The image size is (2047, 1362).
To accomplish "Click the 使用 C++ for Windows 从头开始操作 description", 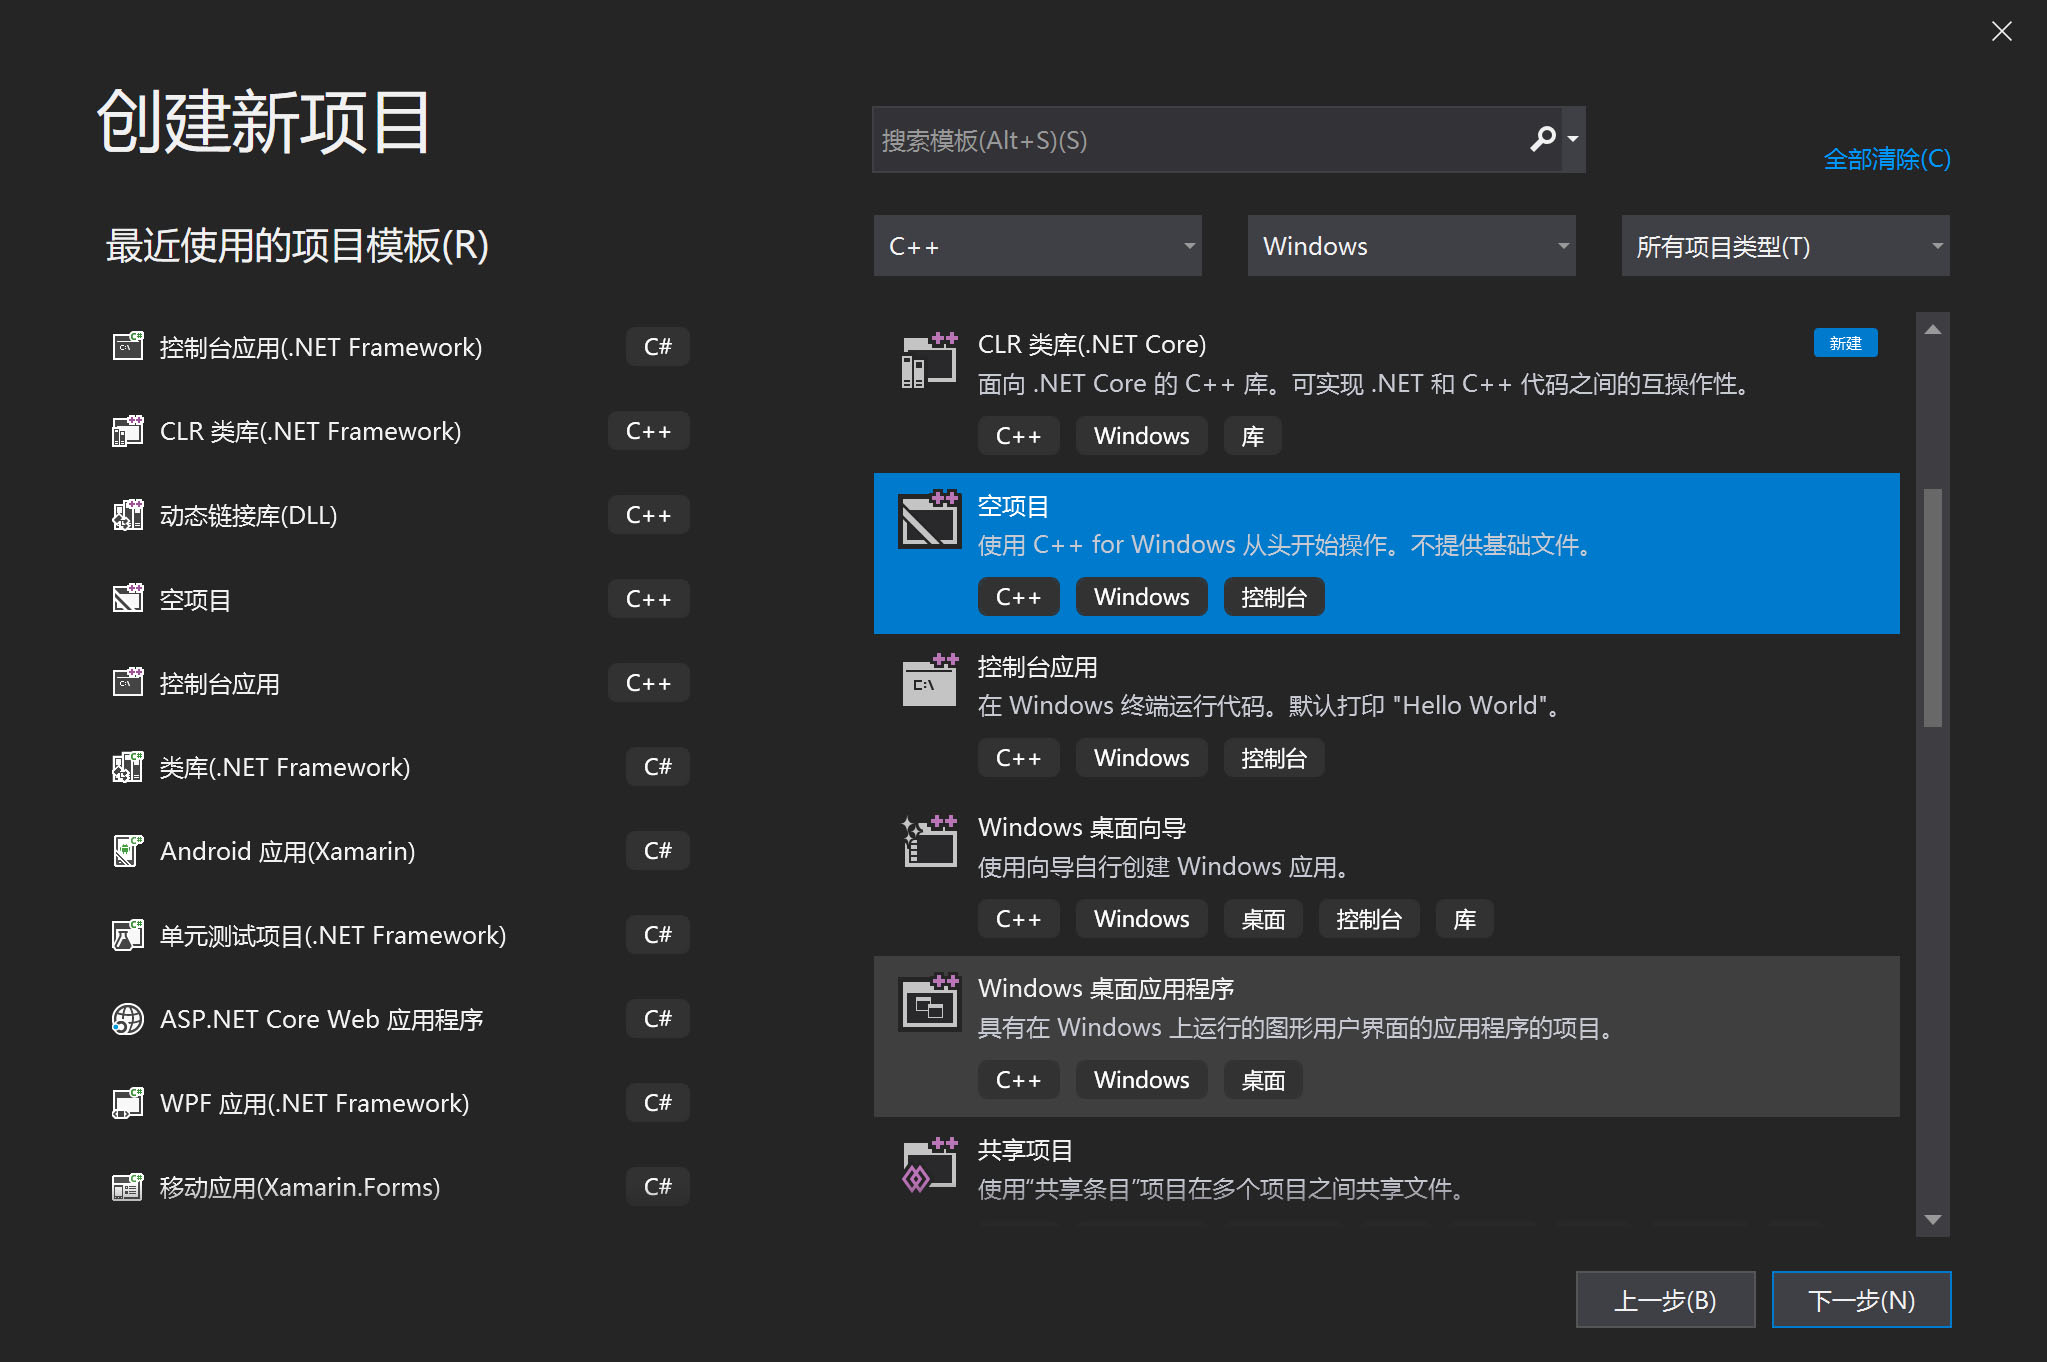I will [1286, 545].
